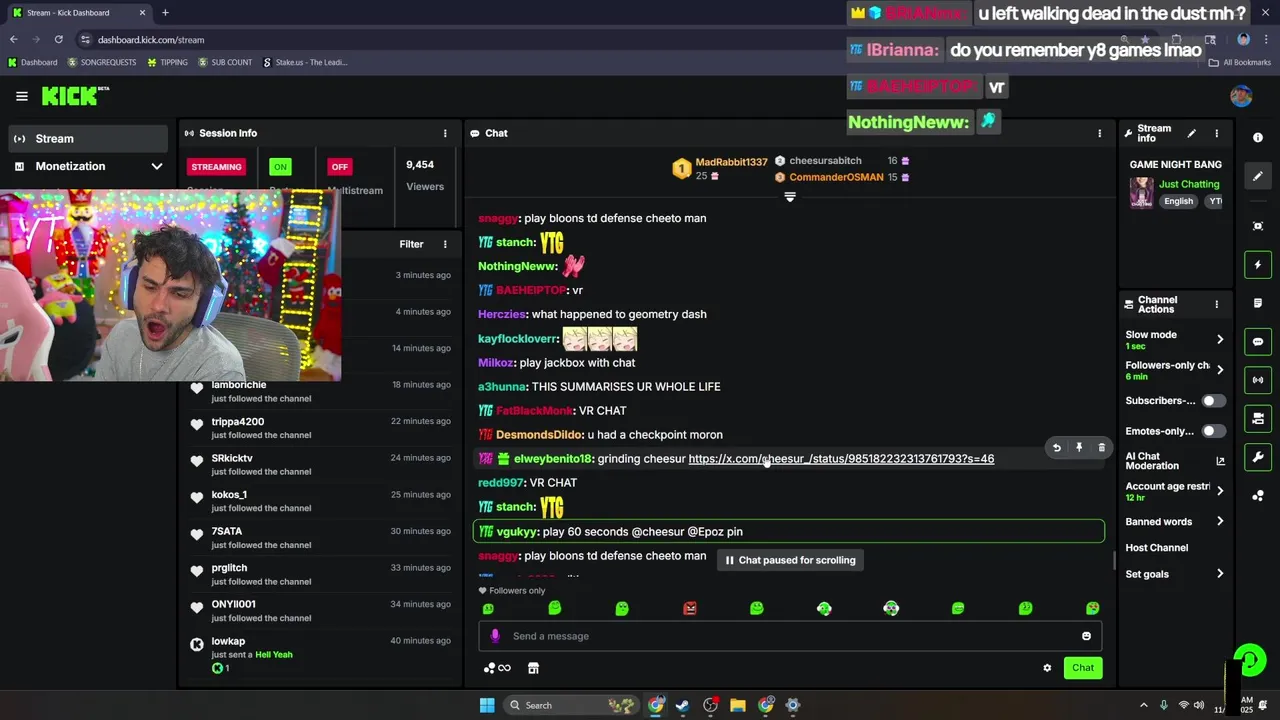Toggle Emotes-only chat switch
1280x720 pixels.
click(x=1212, y=431)
